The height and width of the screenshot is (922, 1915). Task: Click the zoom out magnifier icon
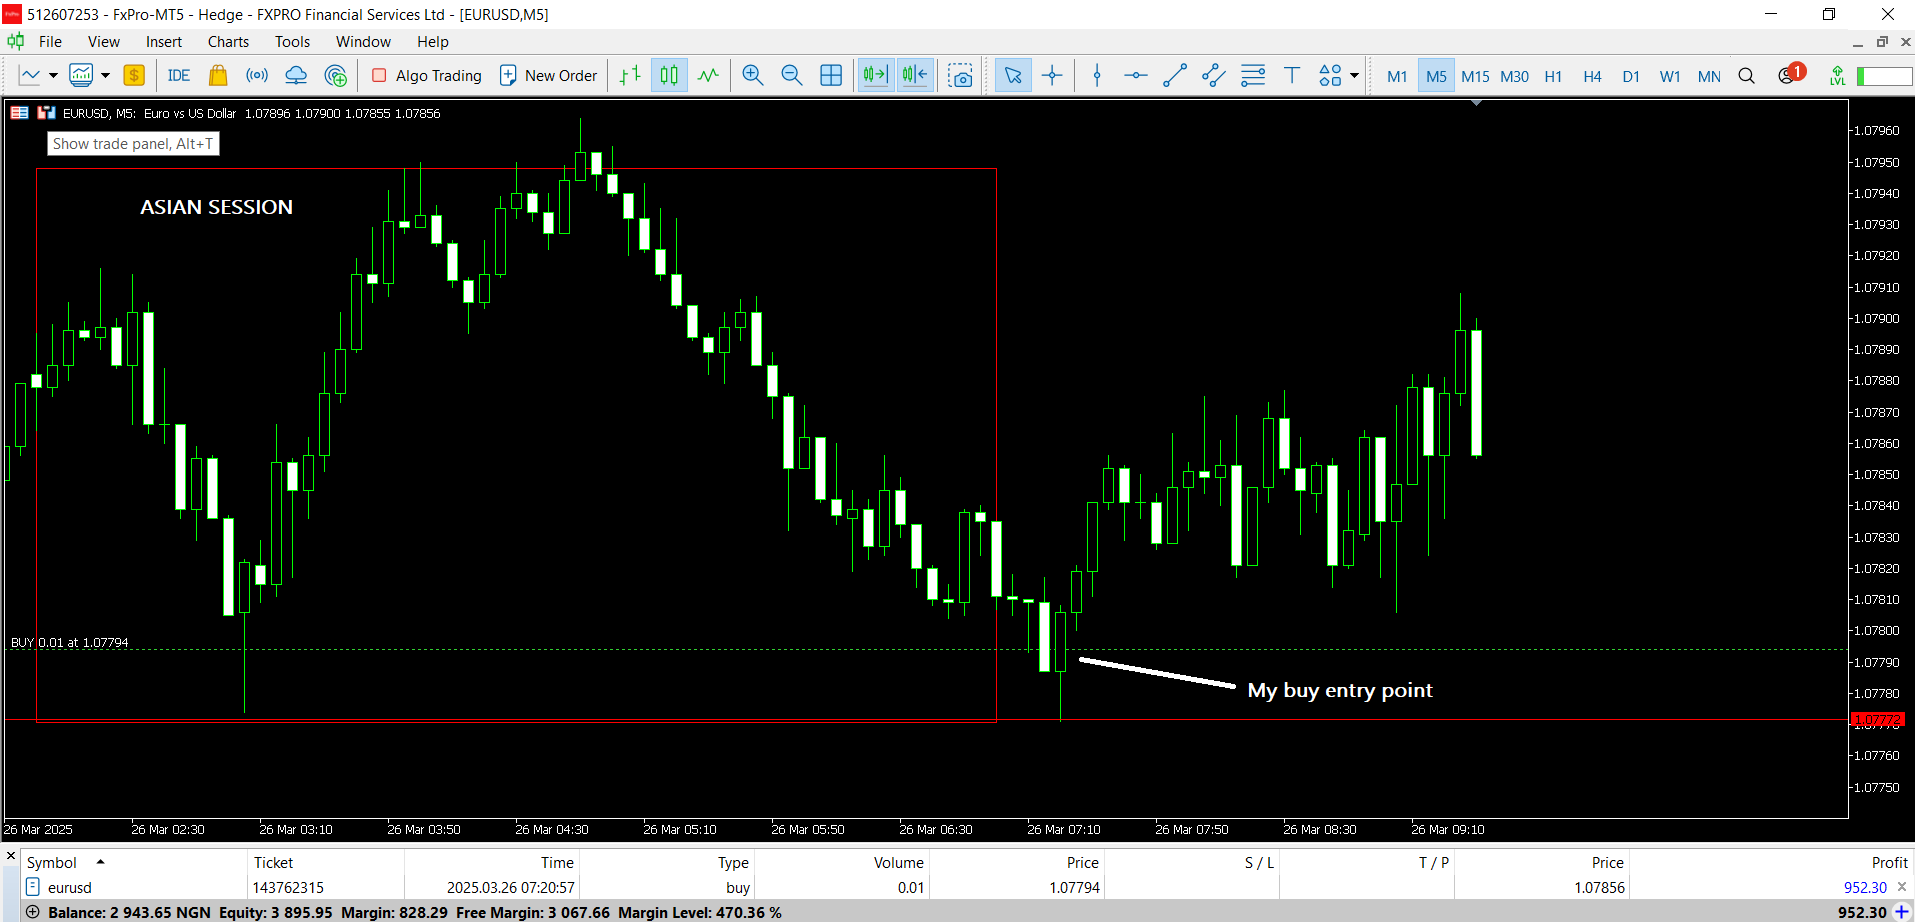point(791,76)
